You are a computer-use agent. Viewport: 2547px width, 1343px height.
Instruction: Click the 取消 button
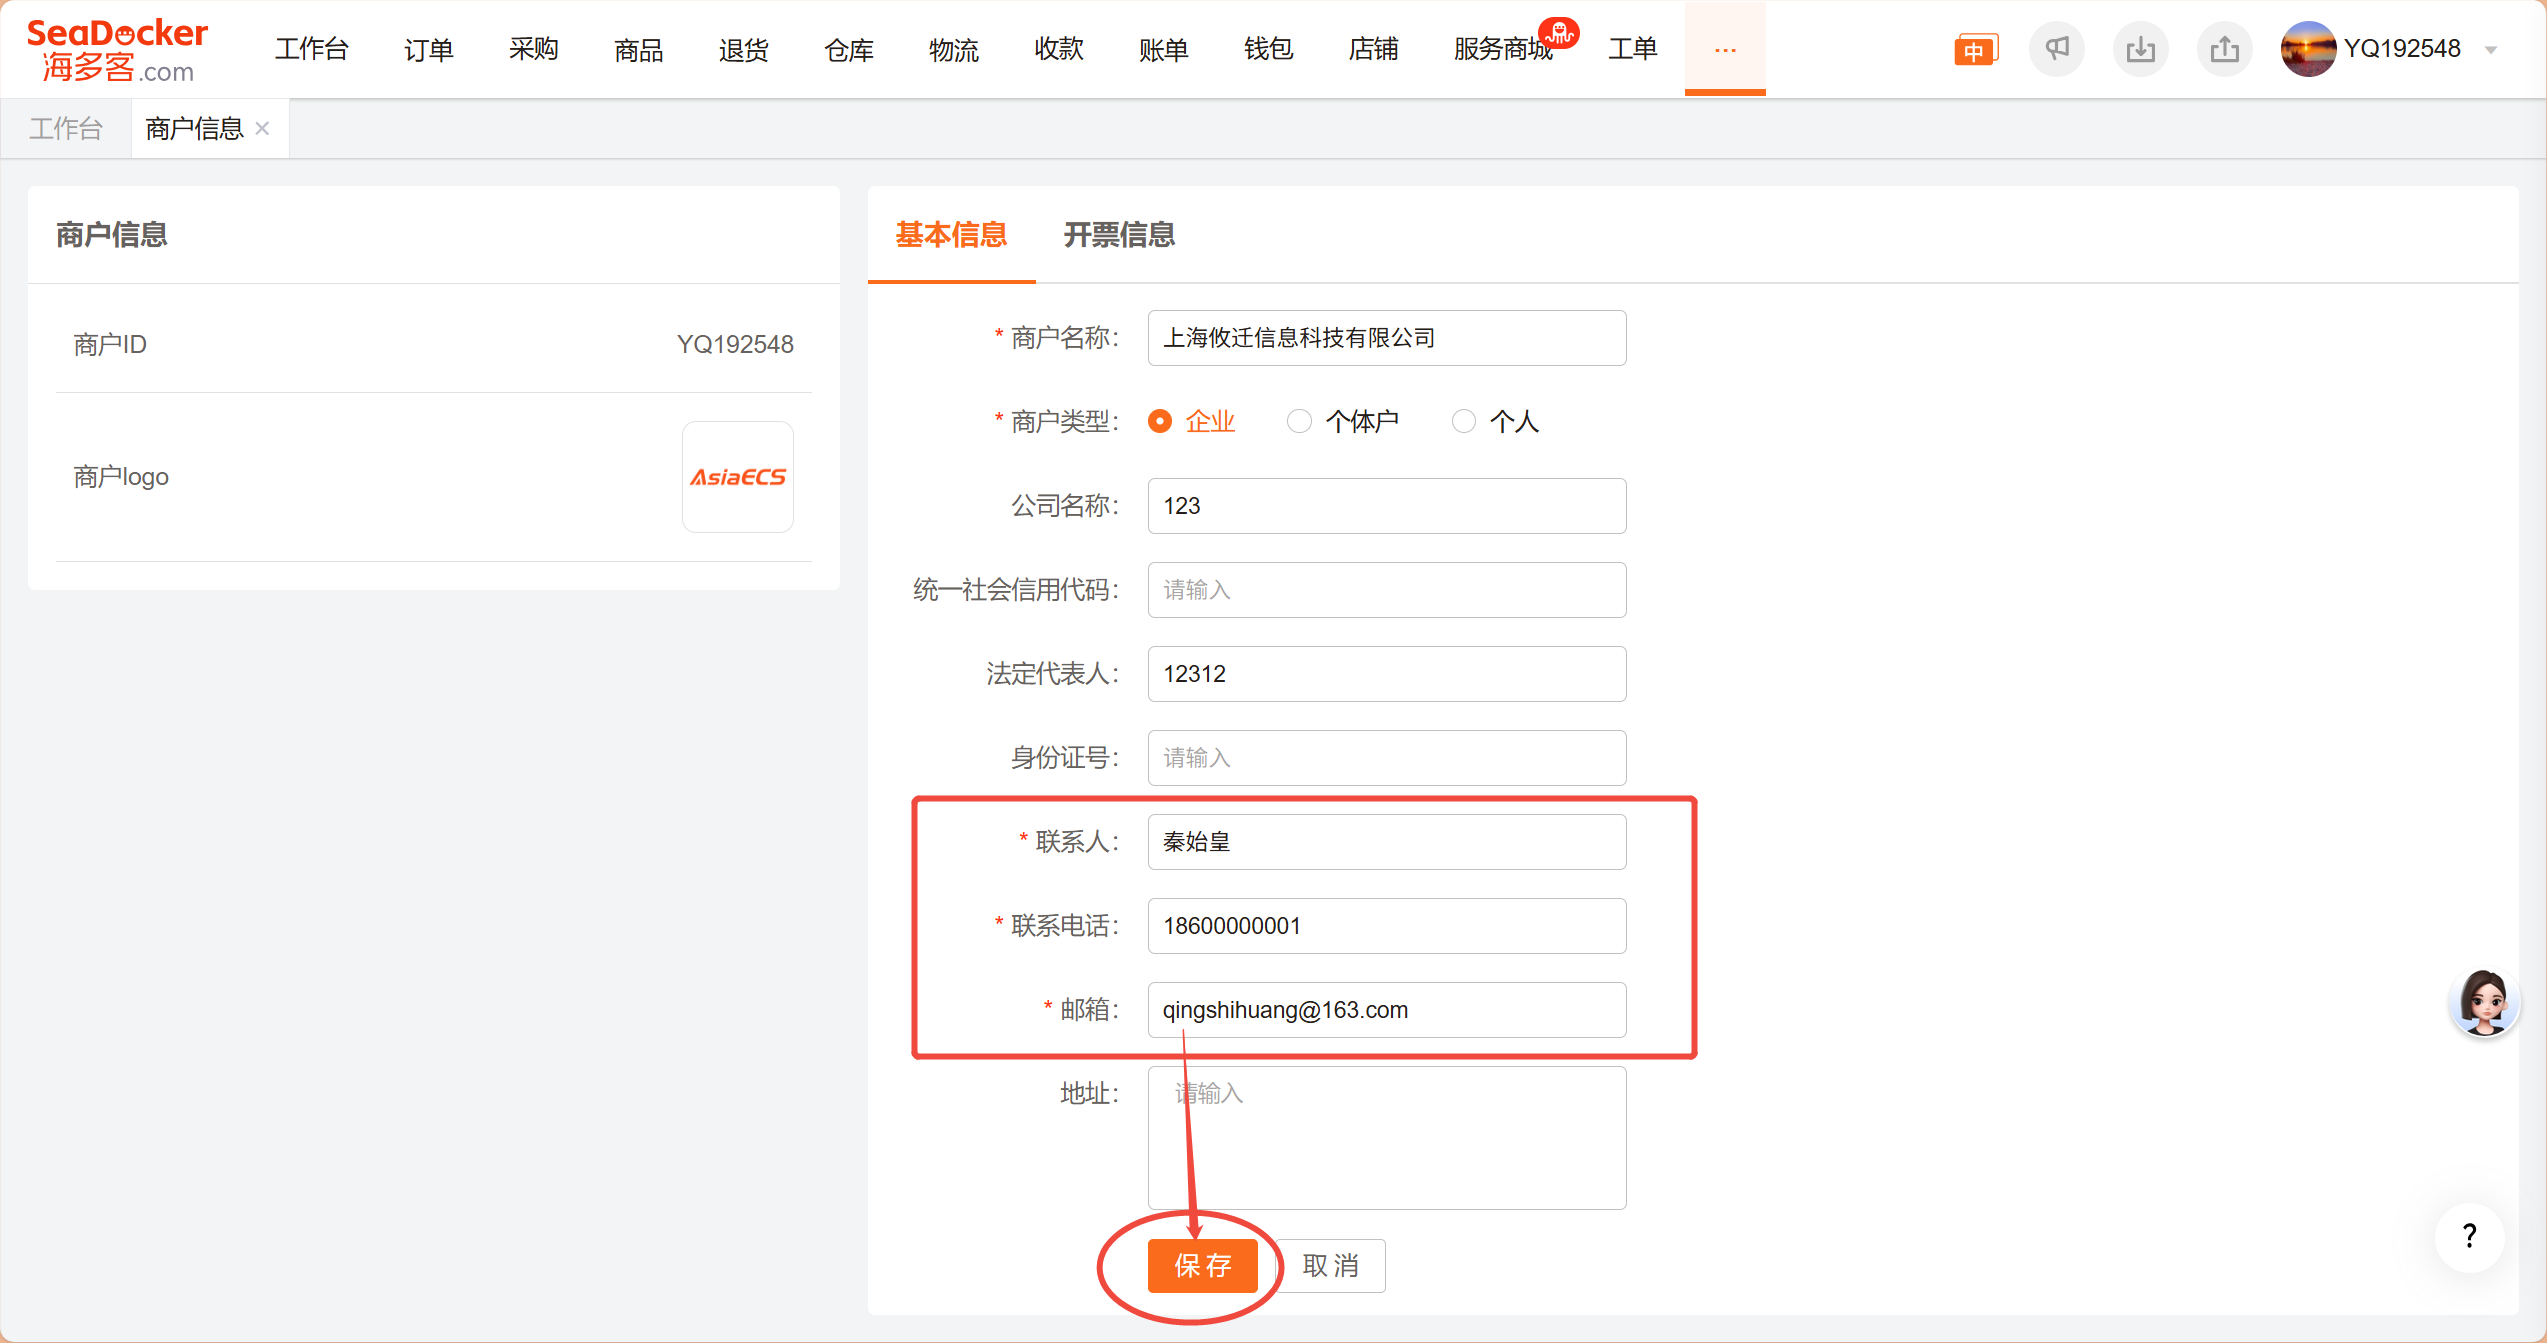pyautogui.click(x=1331, y=1266)
